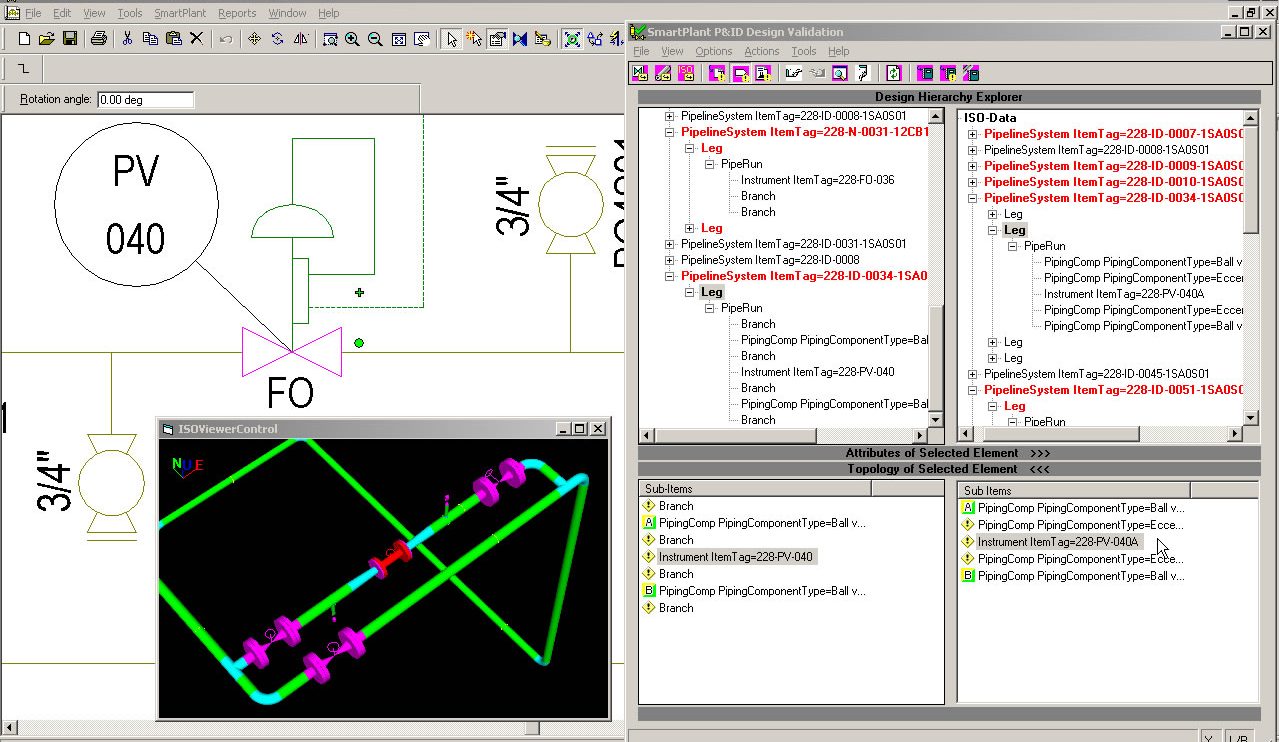The width and height of the screenshot is (1279, 742).
Task: Select item B Ball valve in right Sub Items list
Action: click(1081, 576)
